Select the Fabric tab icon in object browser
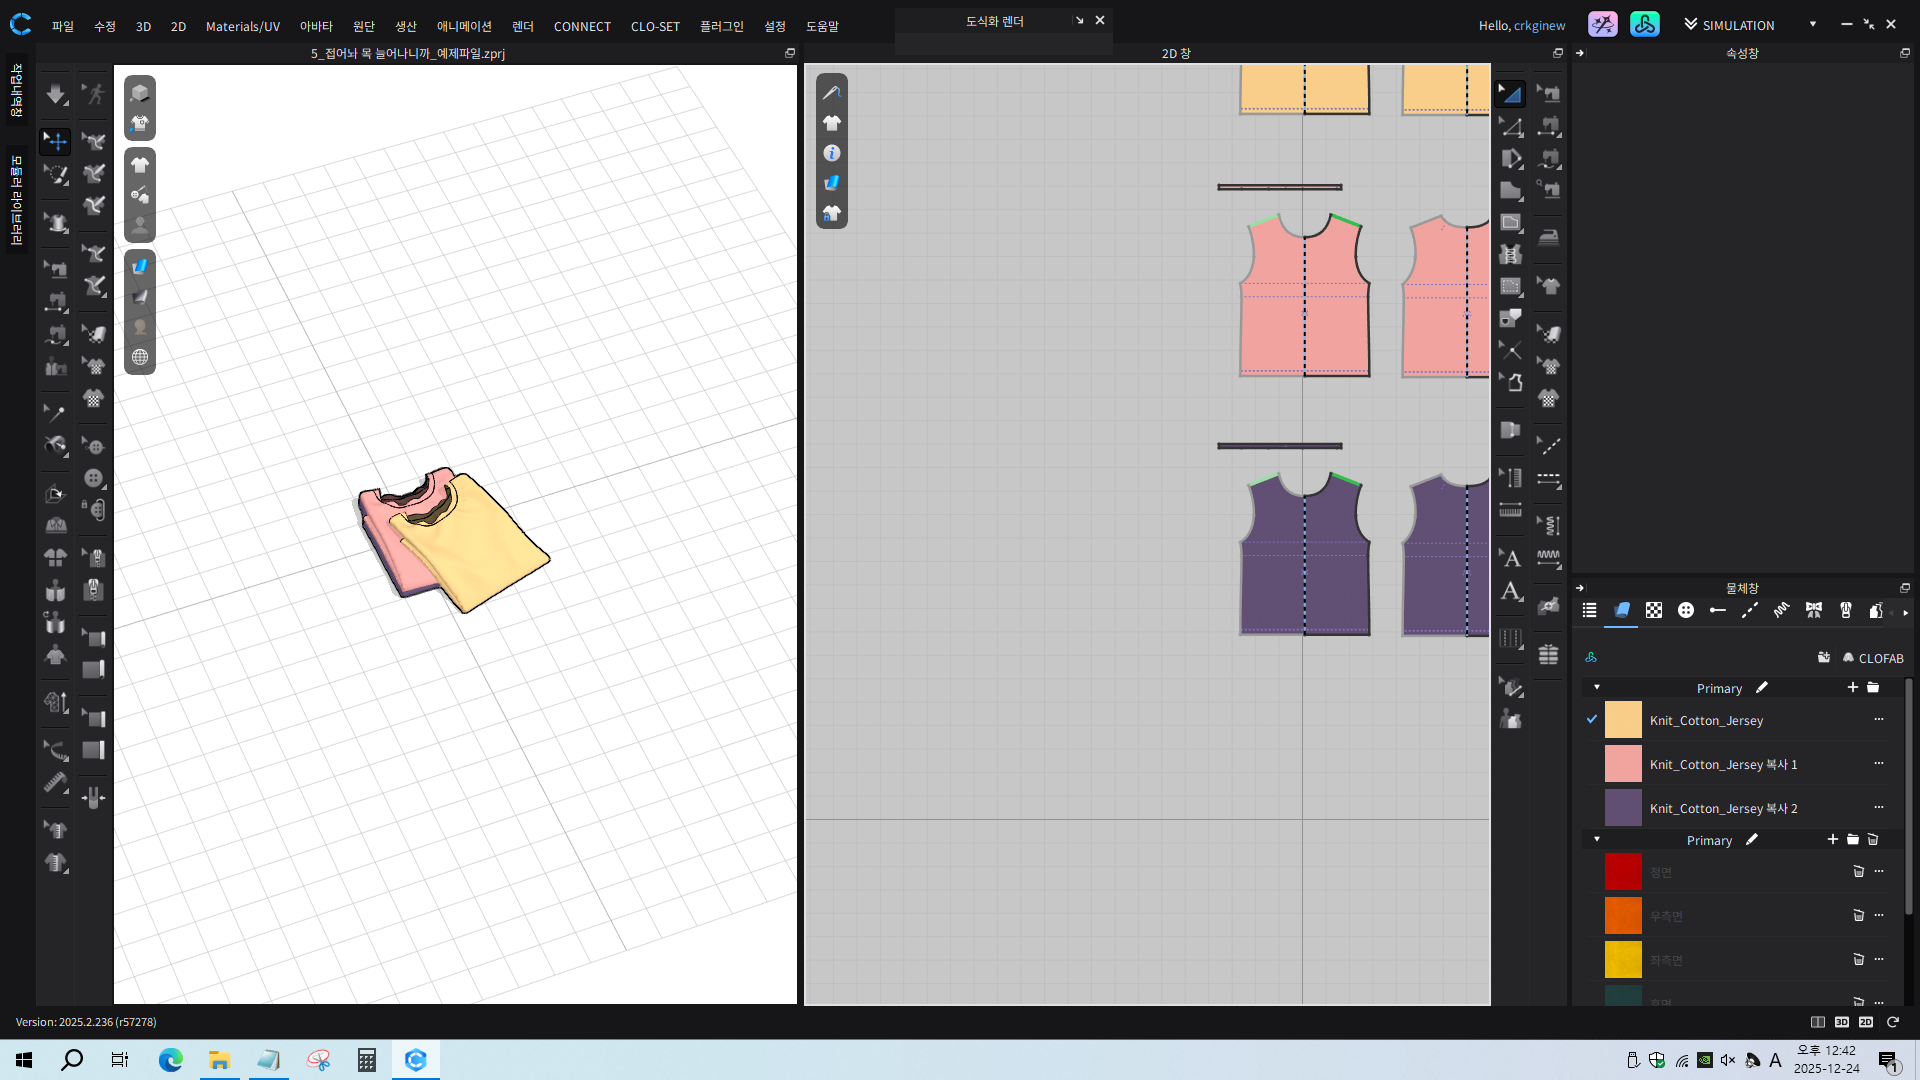 coord(1622,611)
